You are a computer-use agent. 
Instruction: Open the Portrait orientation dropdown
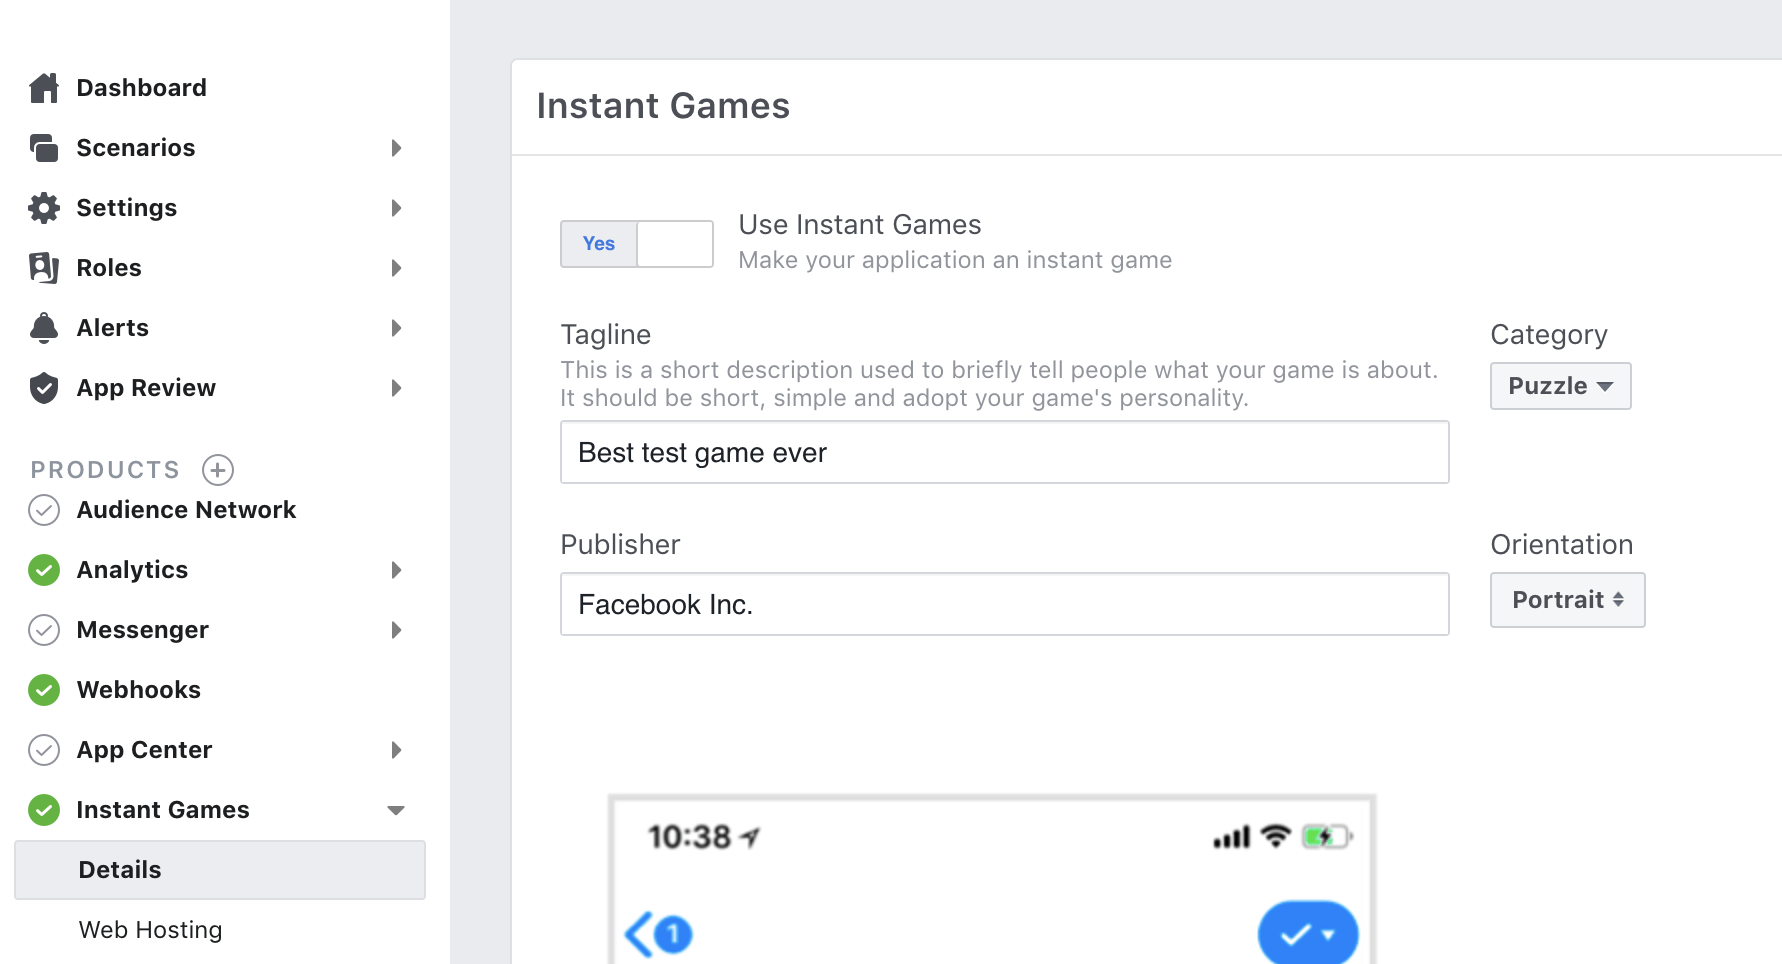click(1567, 600)
